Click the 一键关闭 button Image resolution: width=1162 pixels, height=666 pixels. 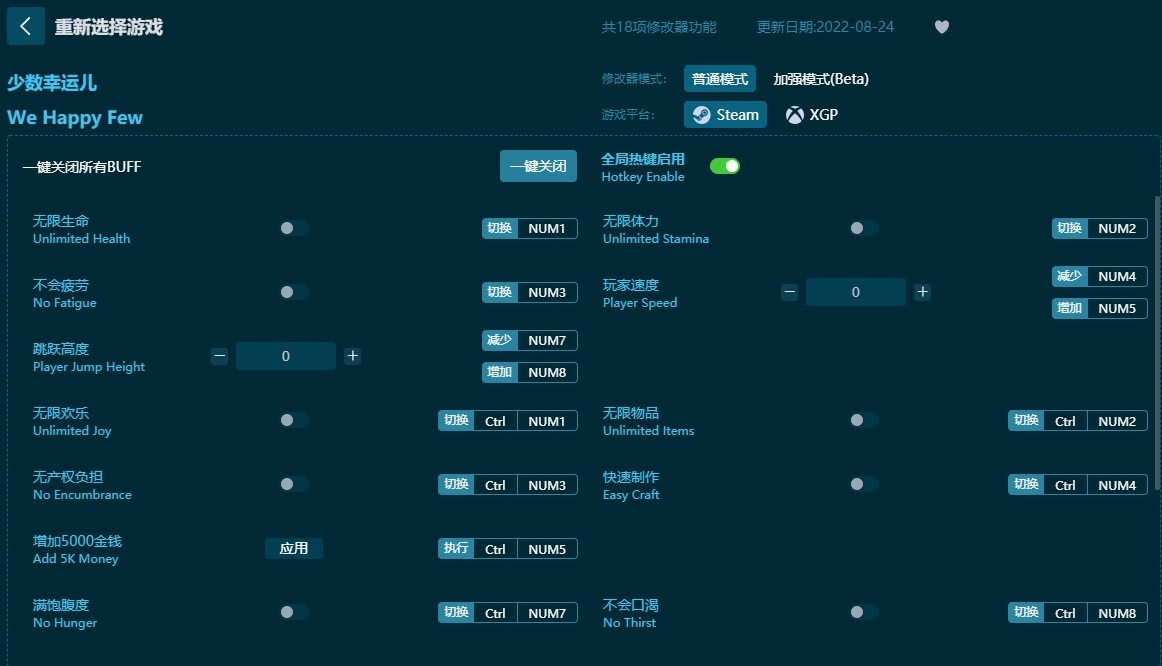click(x=538, y=166)
